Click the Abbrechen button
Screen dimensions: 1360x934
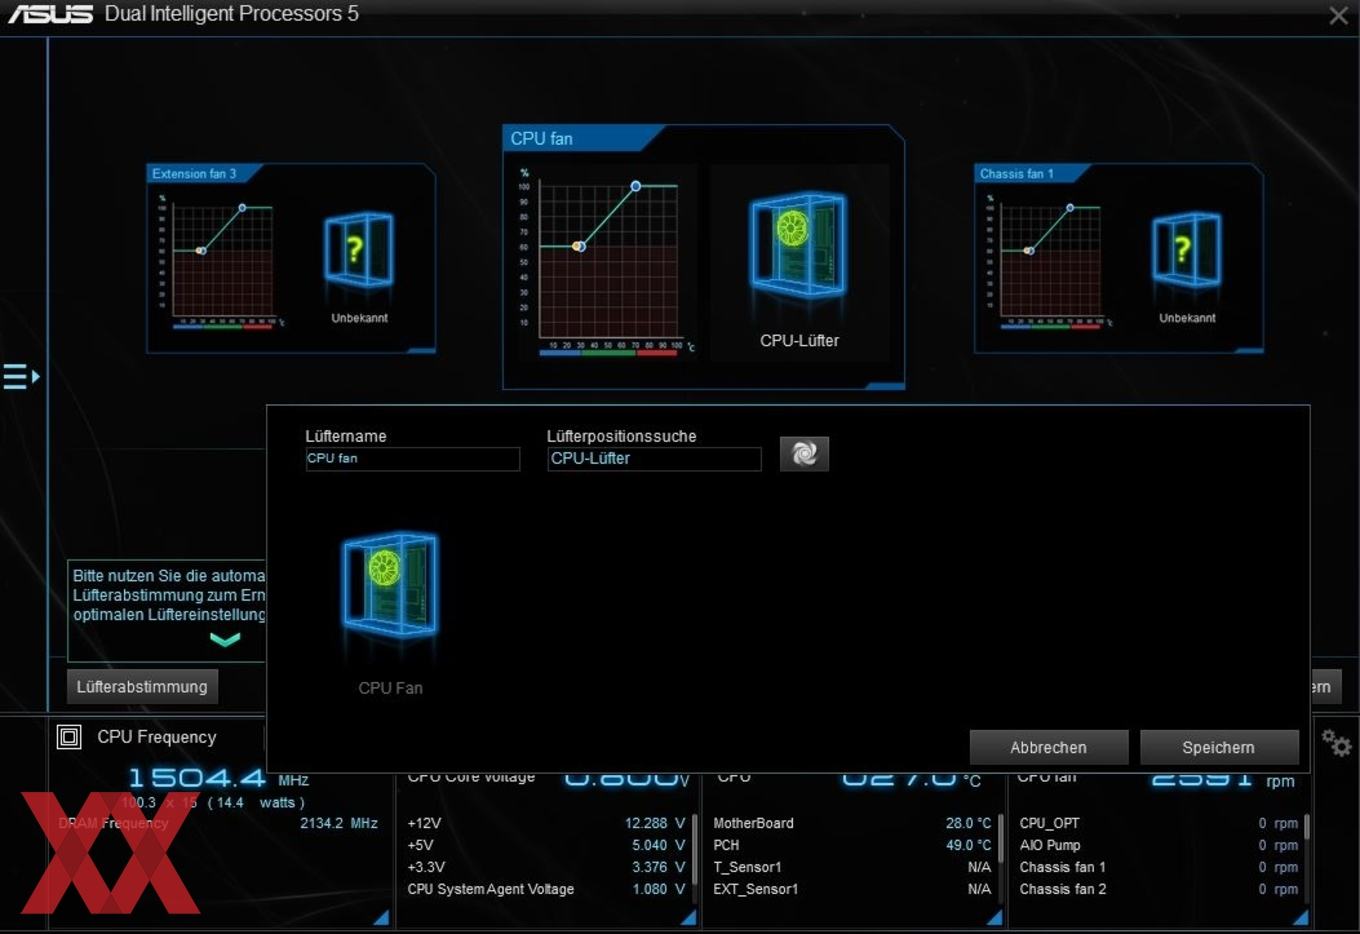(1048, 747)
